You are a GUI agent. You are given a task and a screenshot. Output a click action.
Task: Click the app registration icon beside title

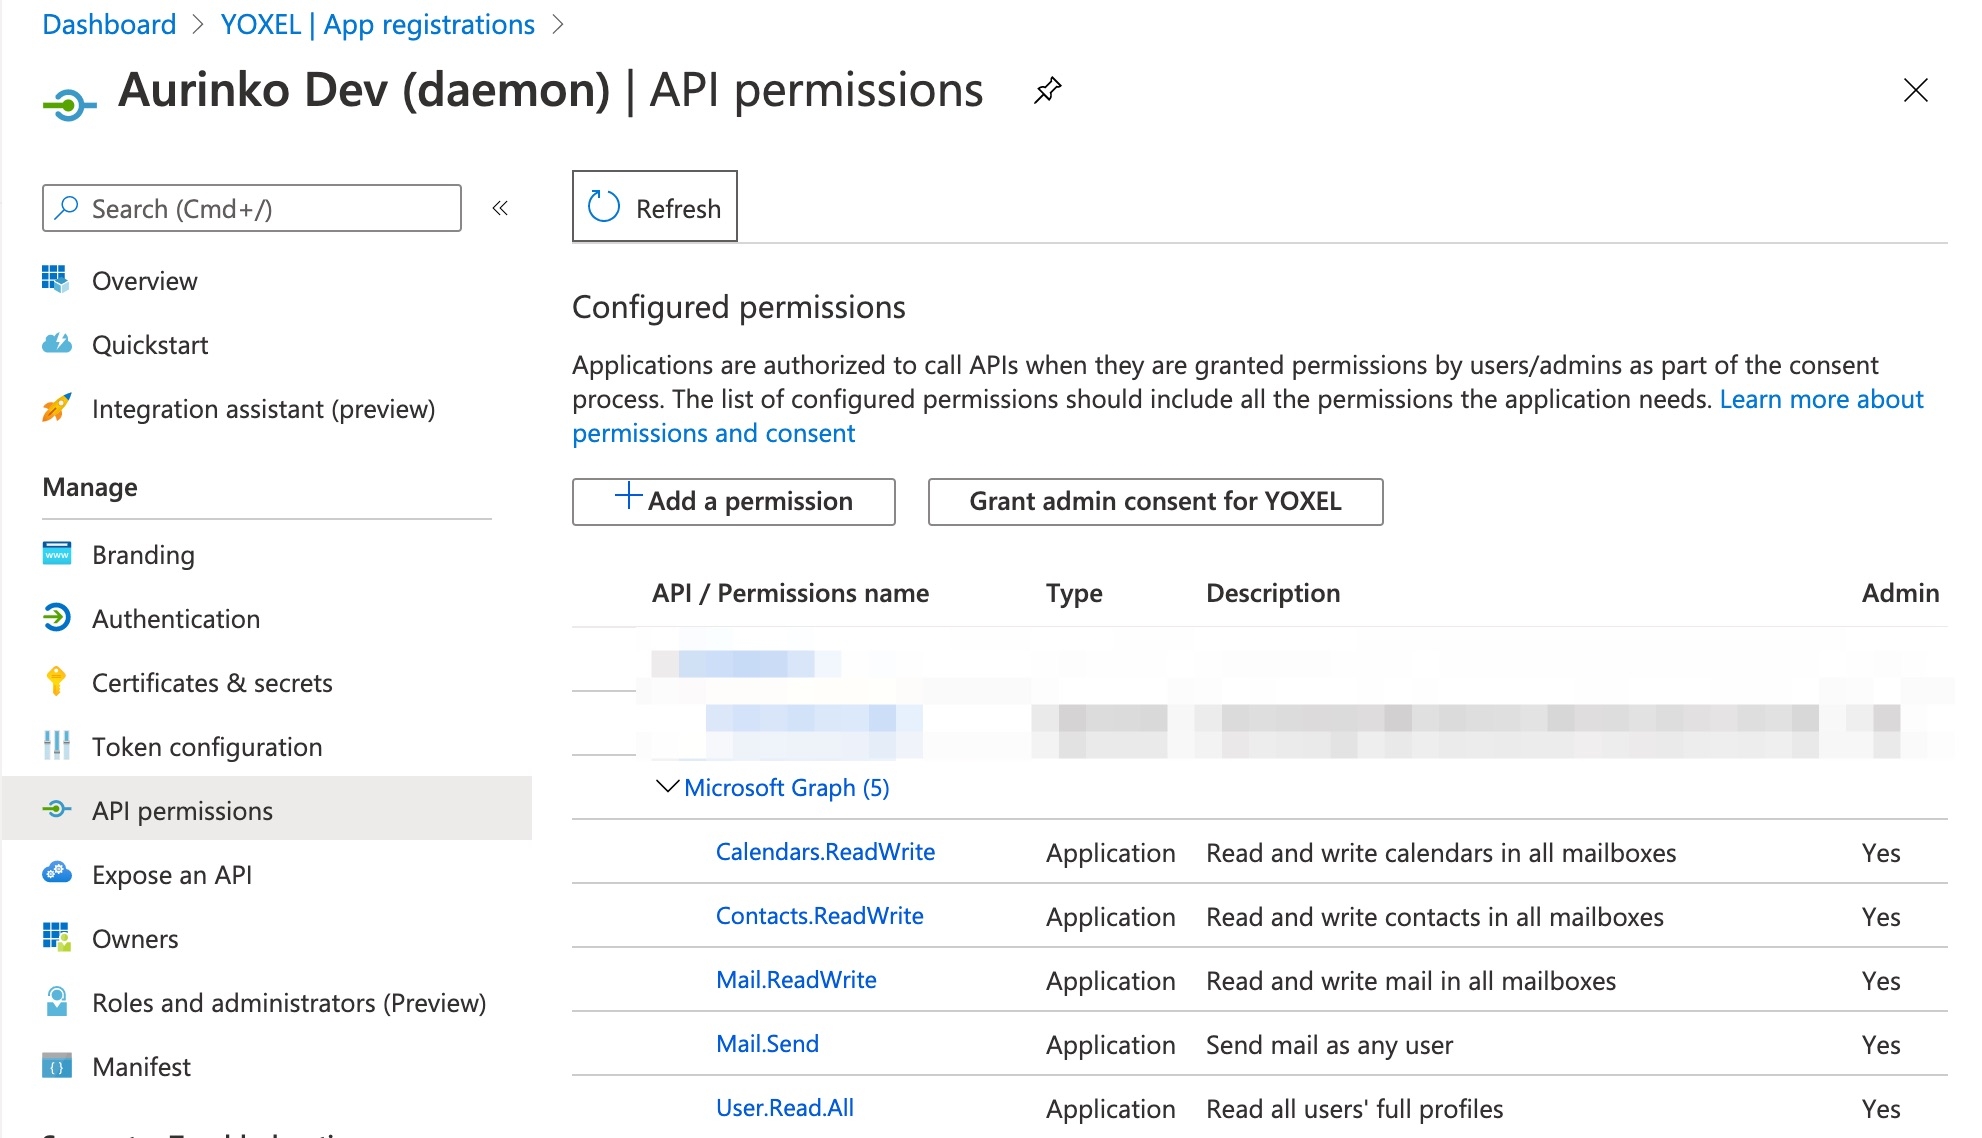(69, 103)
